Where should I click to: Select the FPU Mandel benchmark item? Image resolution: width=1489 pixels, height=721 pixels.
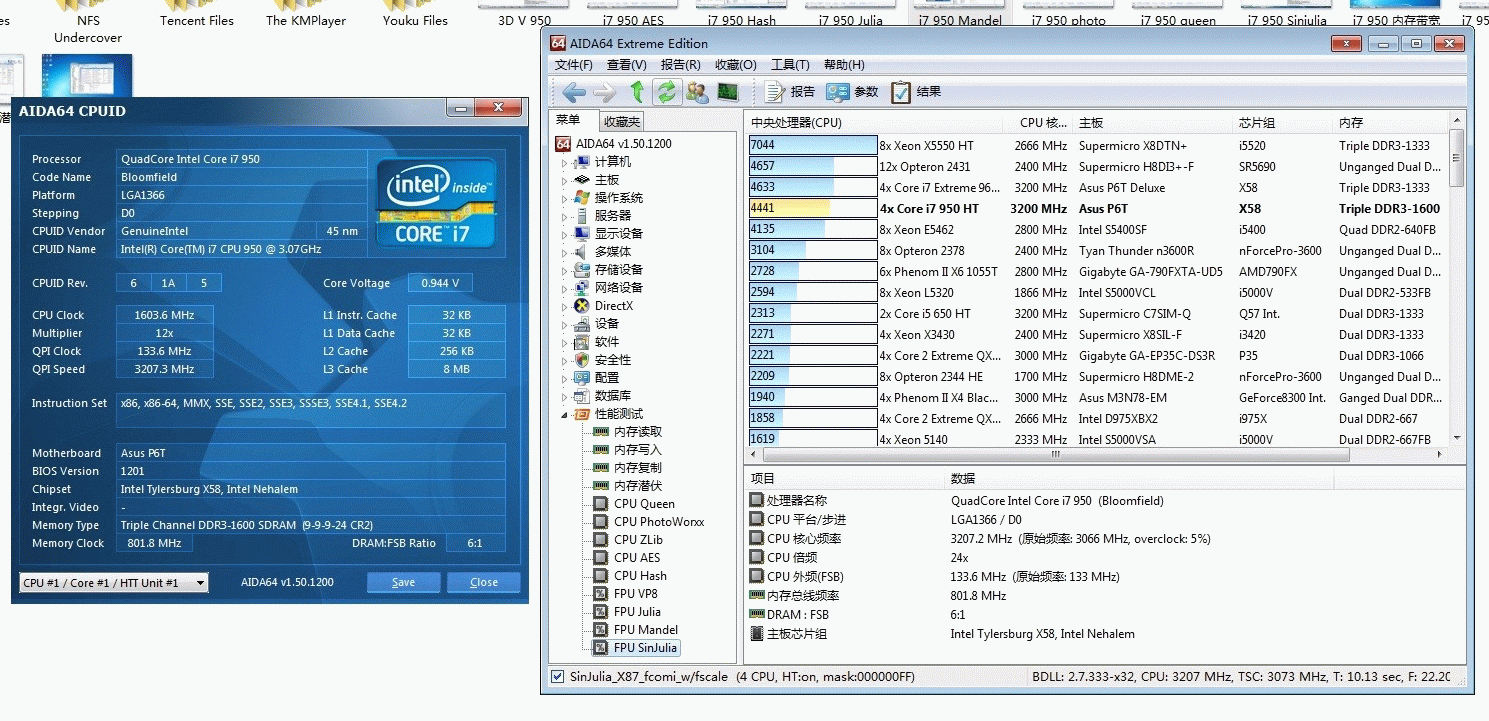pos(645,630)
